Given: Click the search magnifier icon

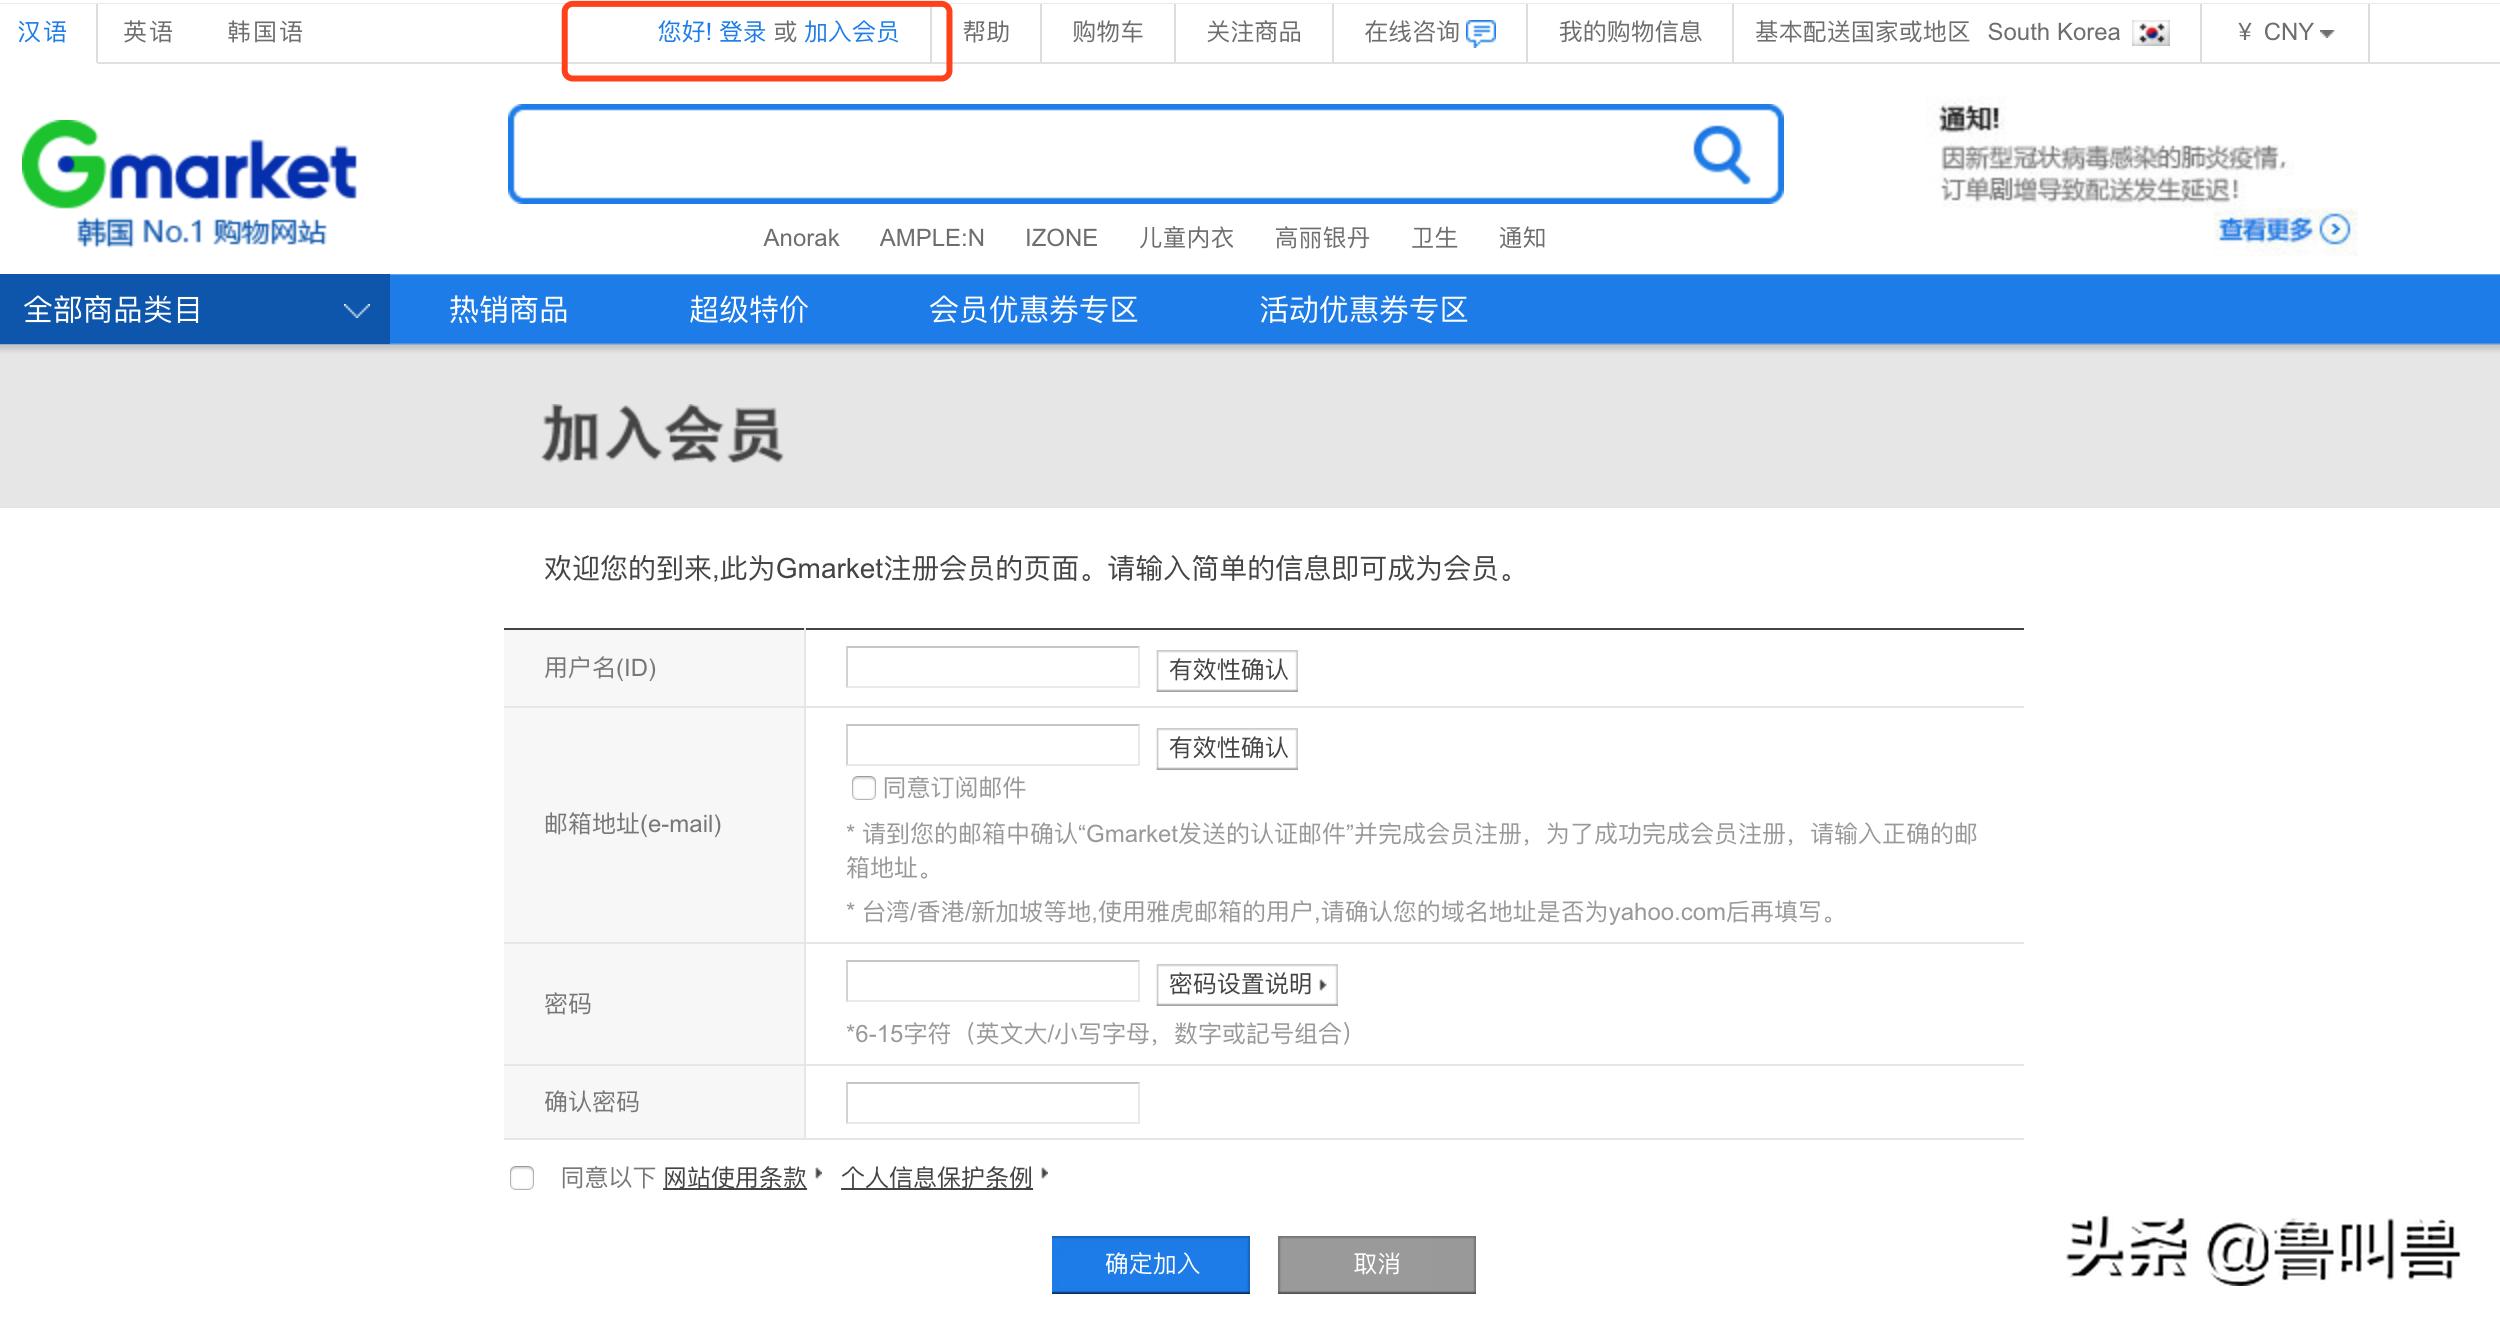Looking at the screenshot, I should 1722,154.
